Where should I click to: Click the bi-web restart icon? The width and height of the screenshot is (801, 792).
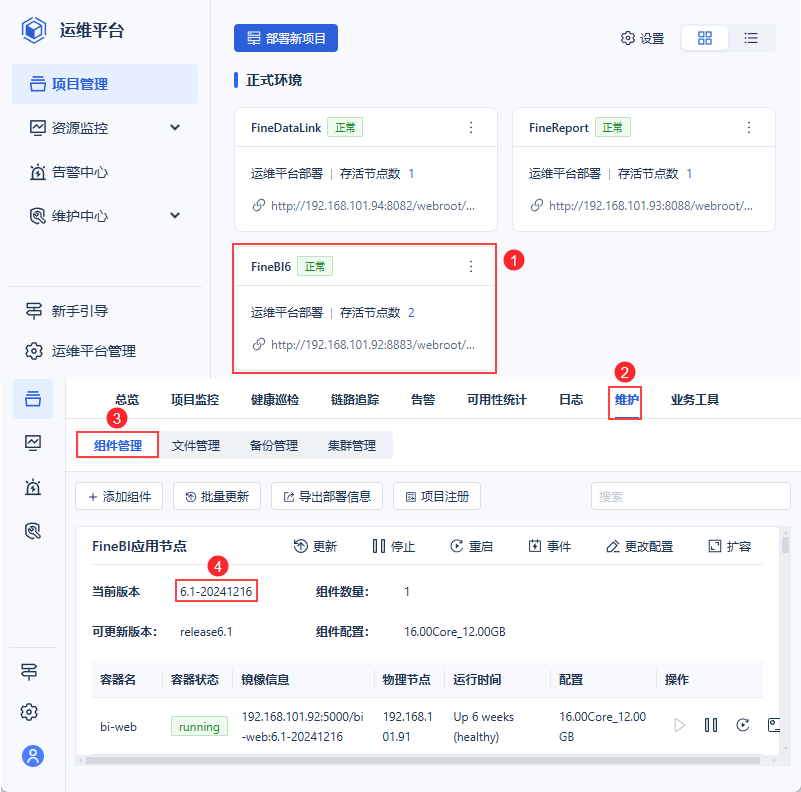click(743, 725)
